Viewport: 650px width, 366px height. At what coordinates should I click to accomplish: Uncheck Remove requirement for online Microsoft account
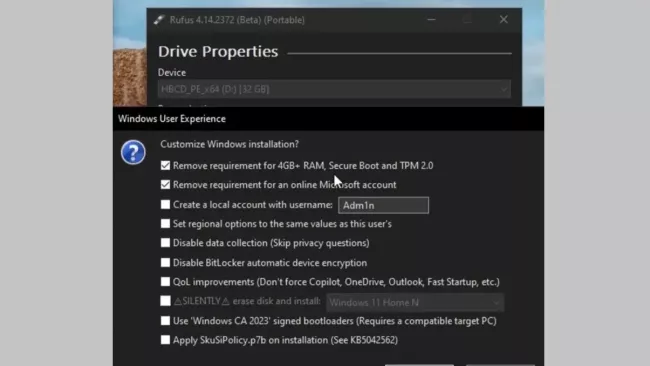point(165,184)
